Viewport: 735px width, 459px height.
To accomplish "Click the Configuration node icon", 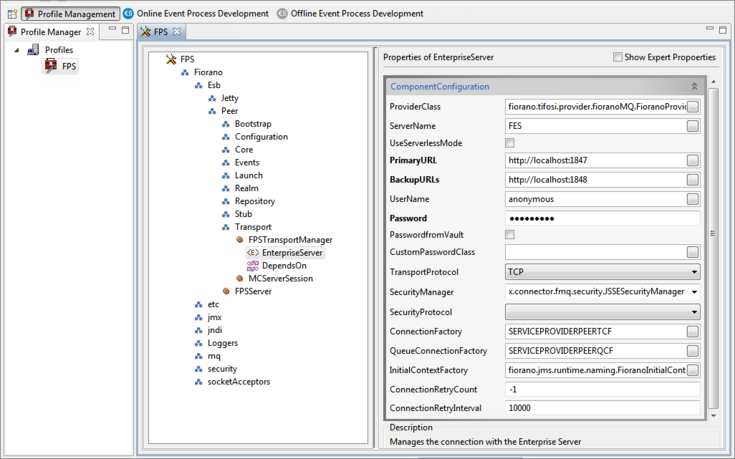I will pyautogui.click(x=226, y=137).
